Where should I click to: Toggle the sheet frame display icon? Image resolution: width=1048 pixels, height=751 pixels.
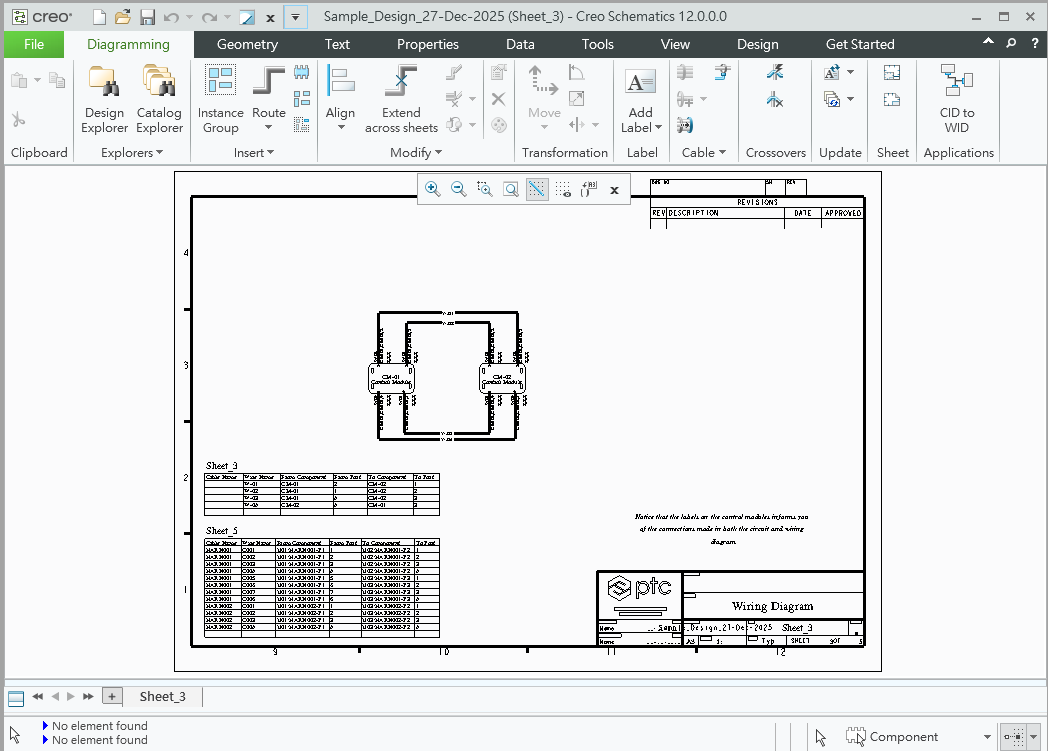click(588, 189)
